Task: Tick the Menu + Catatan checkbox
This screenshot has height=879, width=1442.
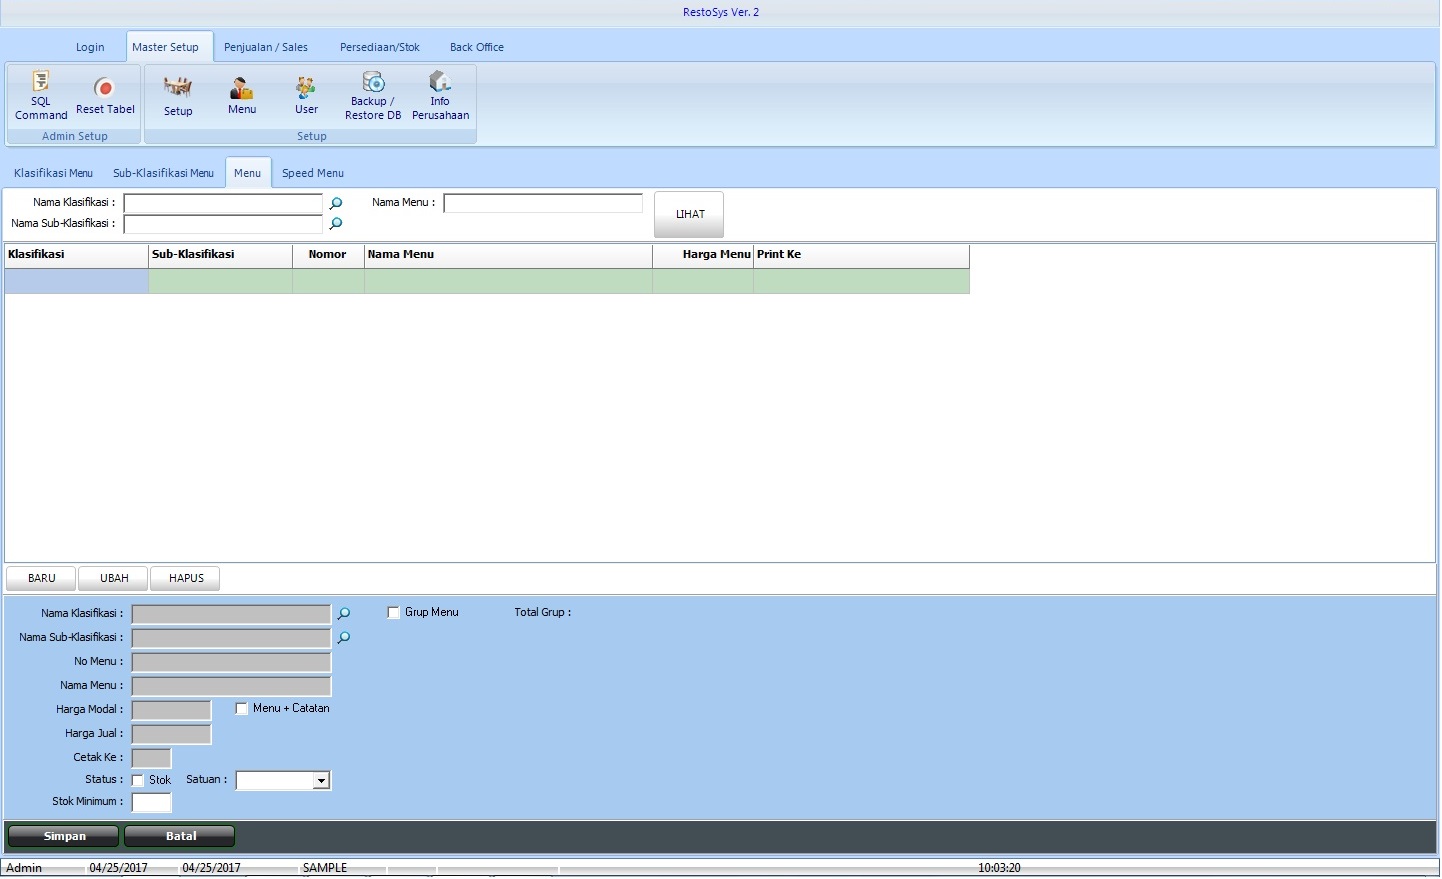Action: pyautogui.click(x=242, y=709)
